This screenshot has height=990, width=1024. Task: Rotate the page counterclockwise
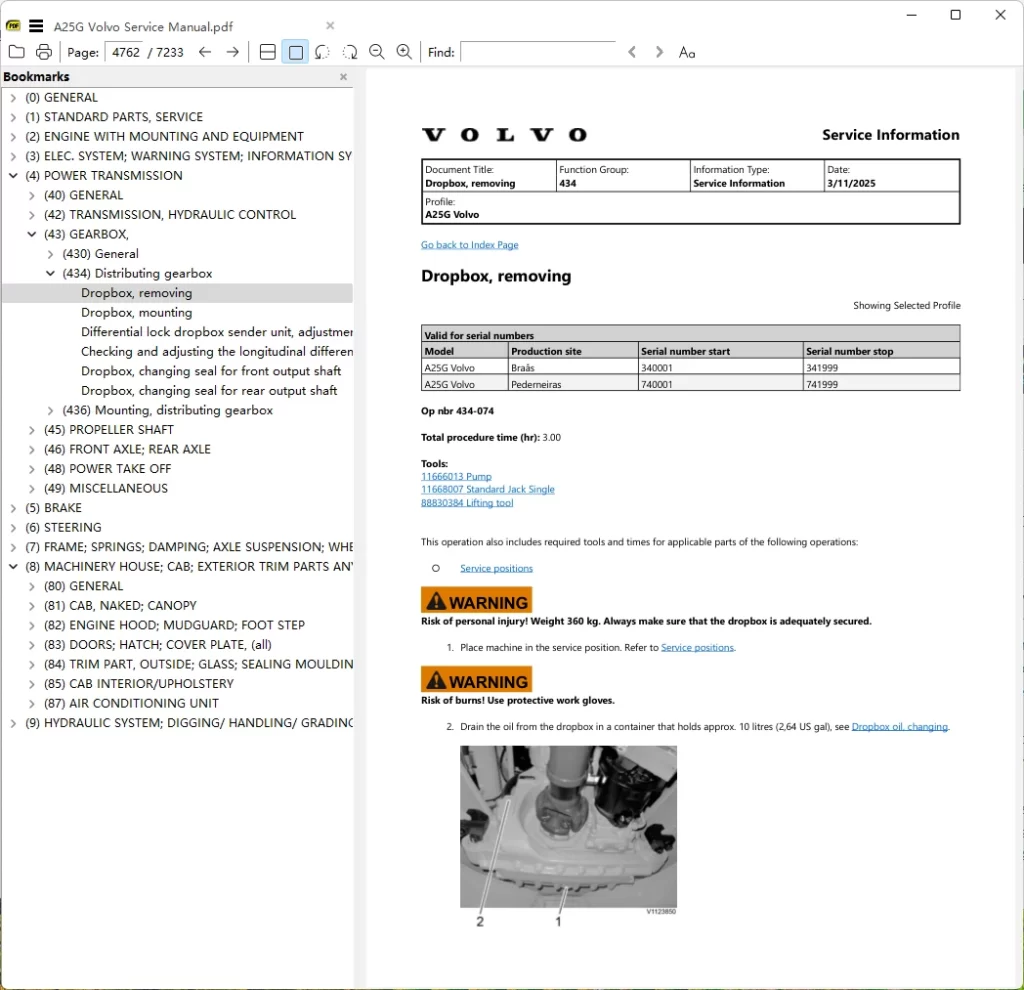[x=322, y=52]
